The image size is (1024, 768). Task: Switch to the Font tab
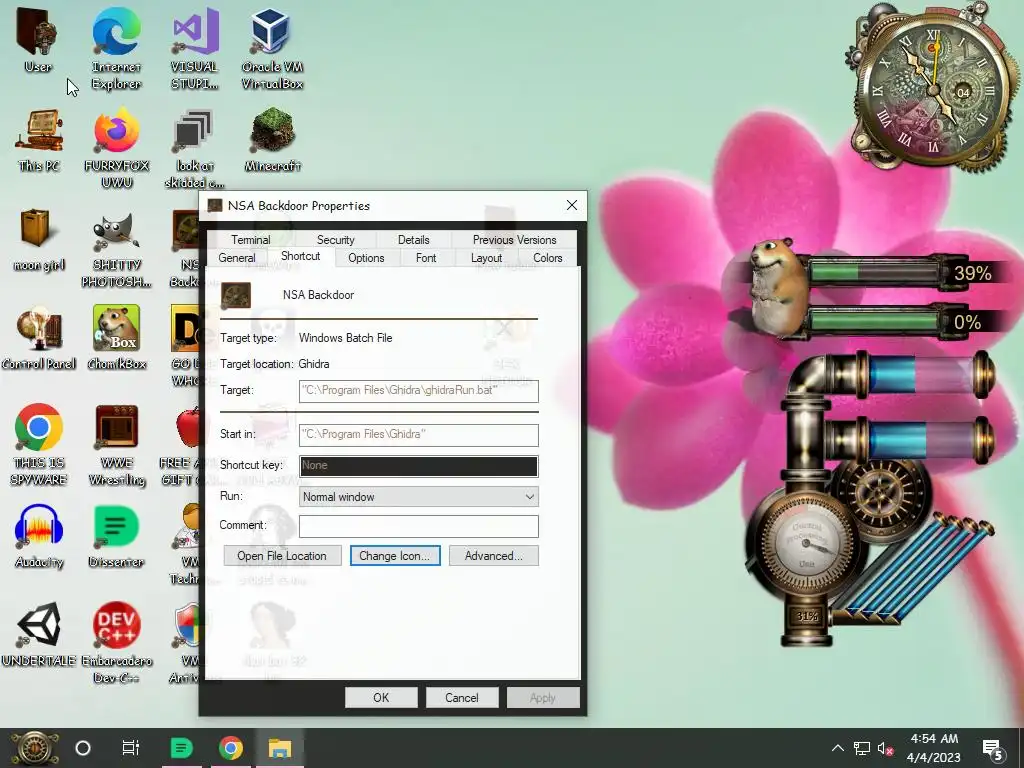426,258
